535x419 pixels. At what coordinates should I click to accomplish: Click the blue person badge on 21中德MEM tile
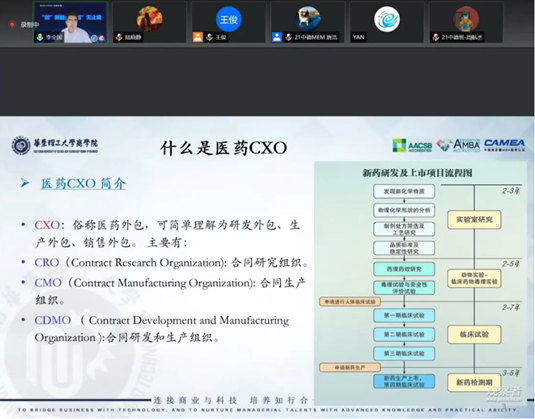point(277,37)
